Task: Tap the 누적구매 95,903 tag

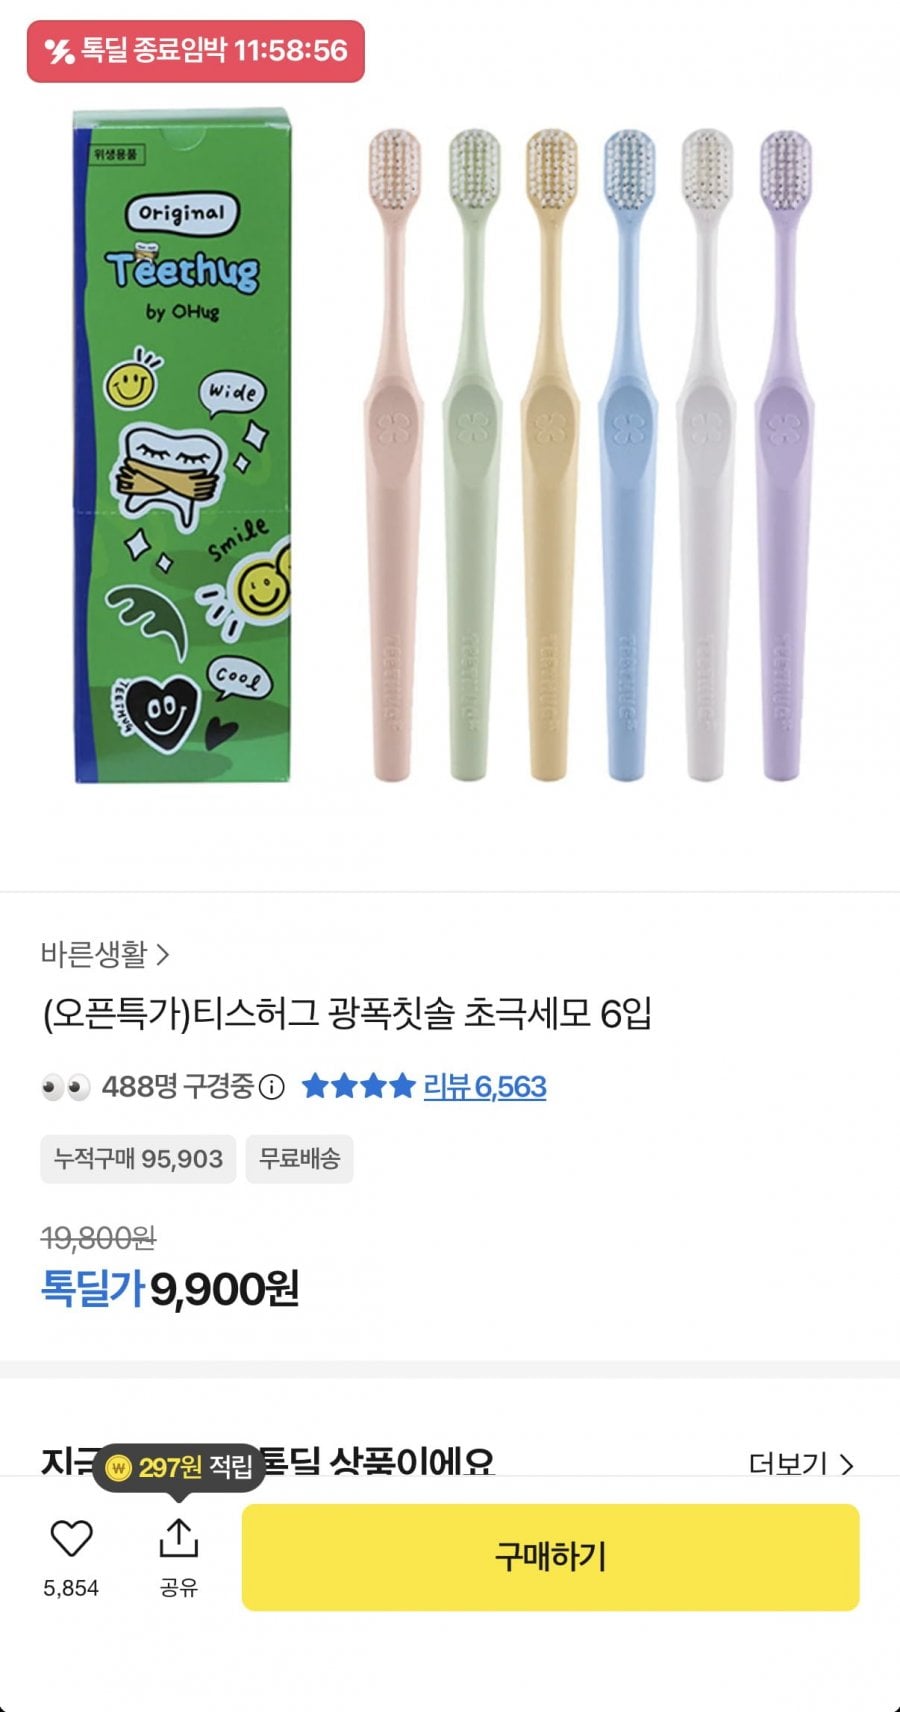Action: (x=138, y=1159)
